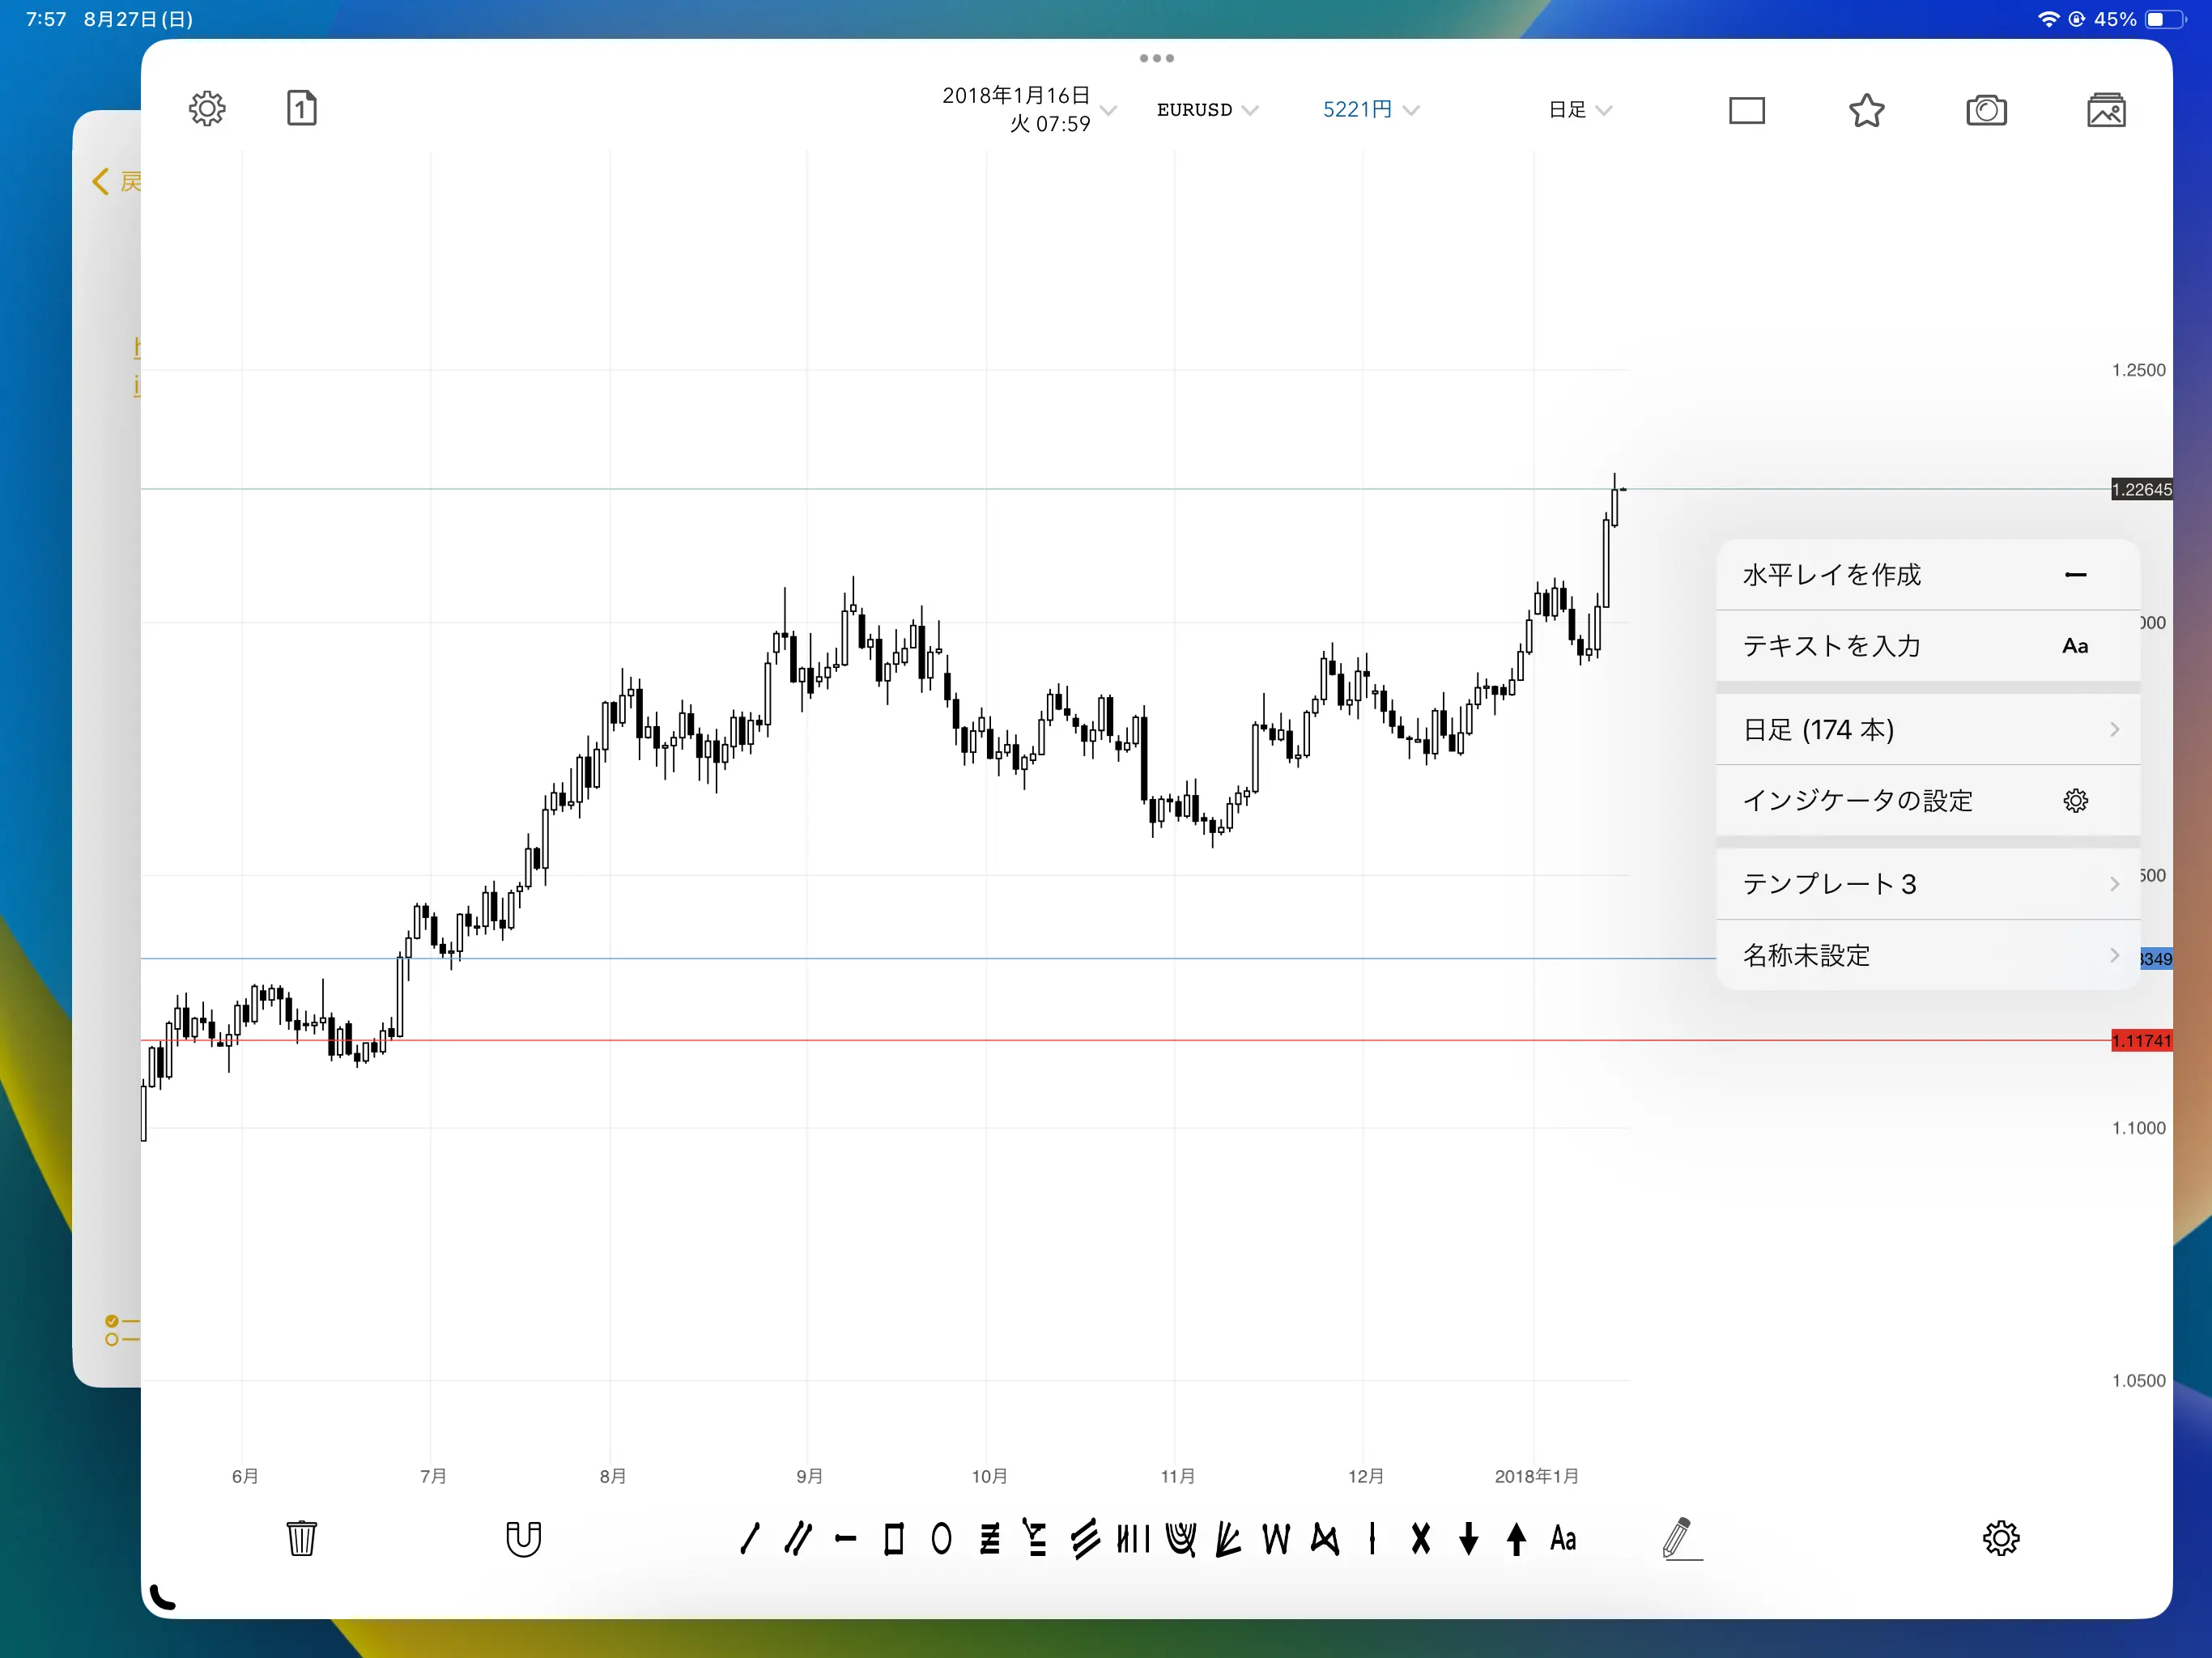Select the parallel channel drawing tool
The height and width of the screenshot is (1658, 2212).
(x=798, y=1538)
